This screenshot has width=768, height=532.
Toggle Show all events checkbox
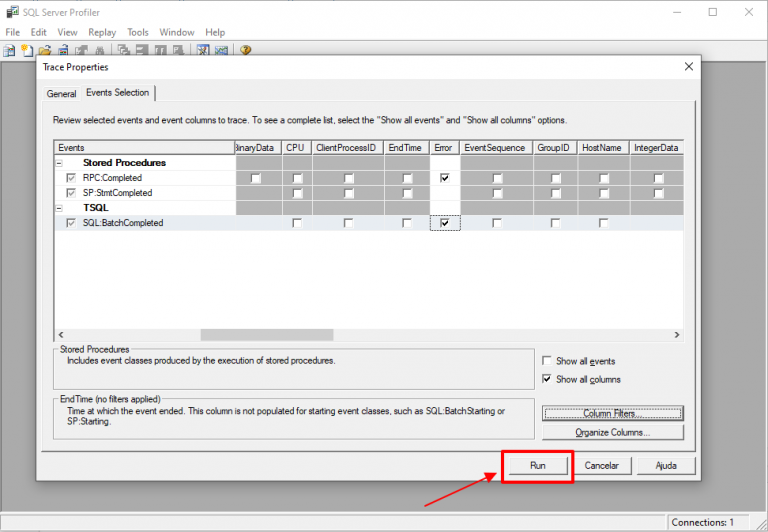[547, 361]
